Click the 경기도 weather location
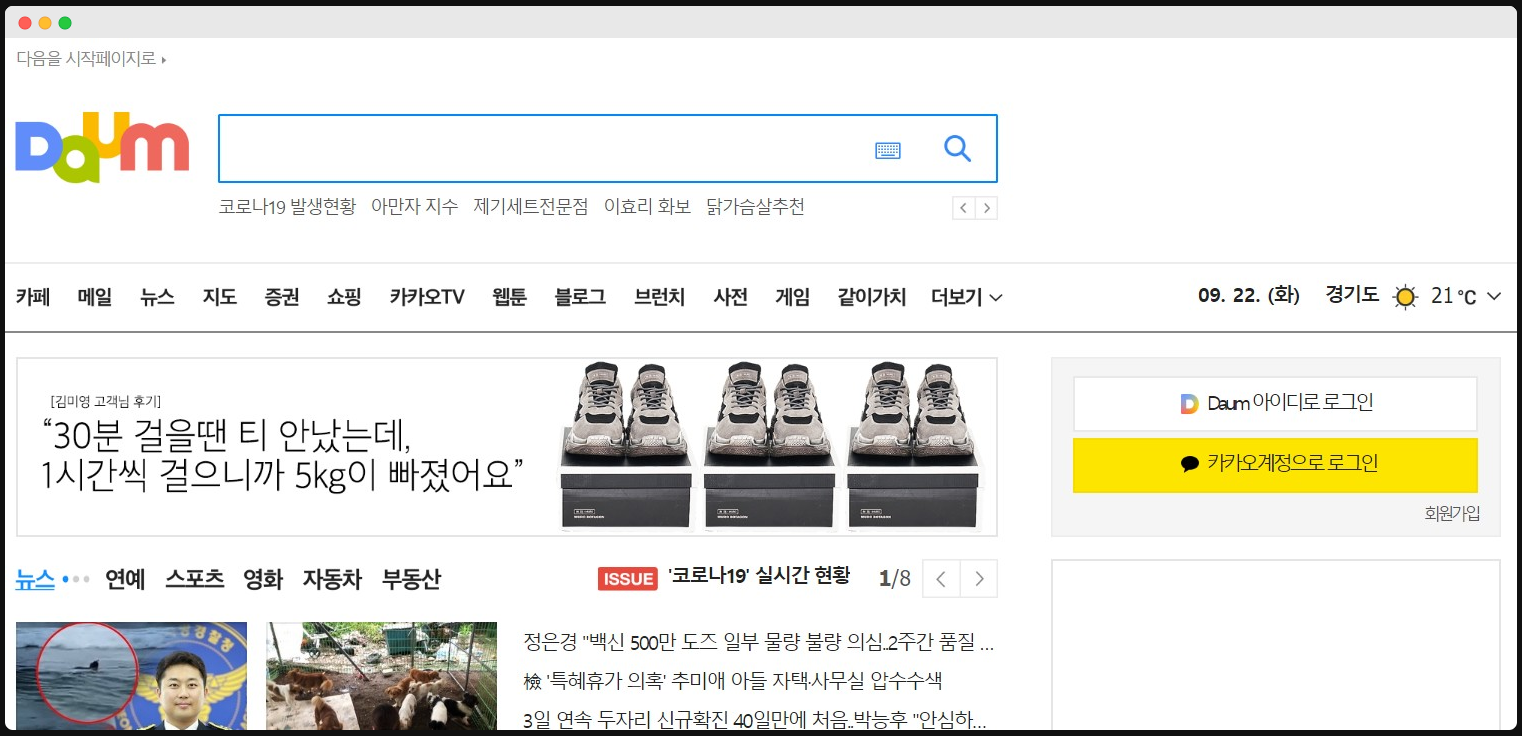The image size is (1522, 736). (x=1352, y=295)
